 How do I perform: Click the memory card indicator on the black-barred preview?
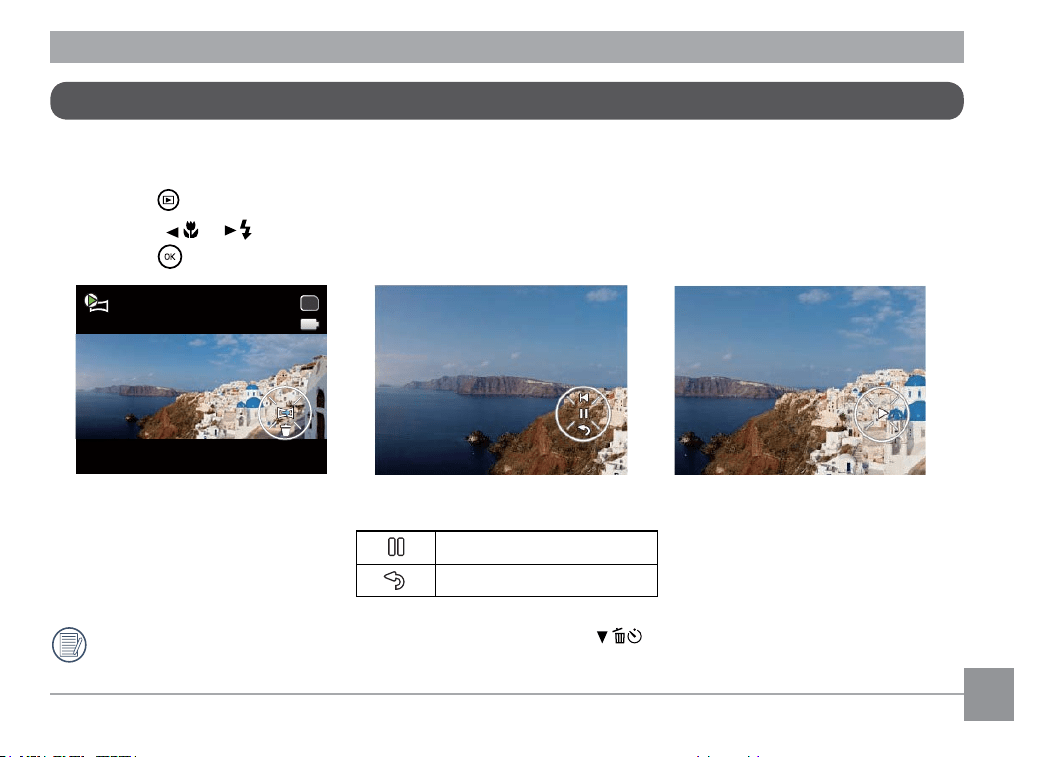tap(310, 303)
